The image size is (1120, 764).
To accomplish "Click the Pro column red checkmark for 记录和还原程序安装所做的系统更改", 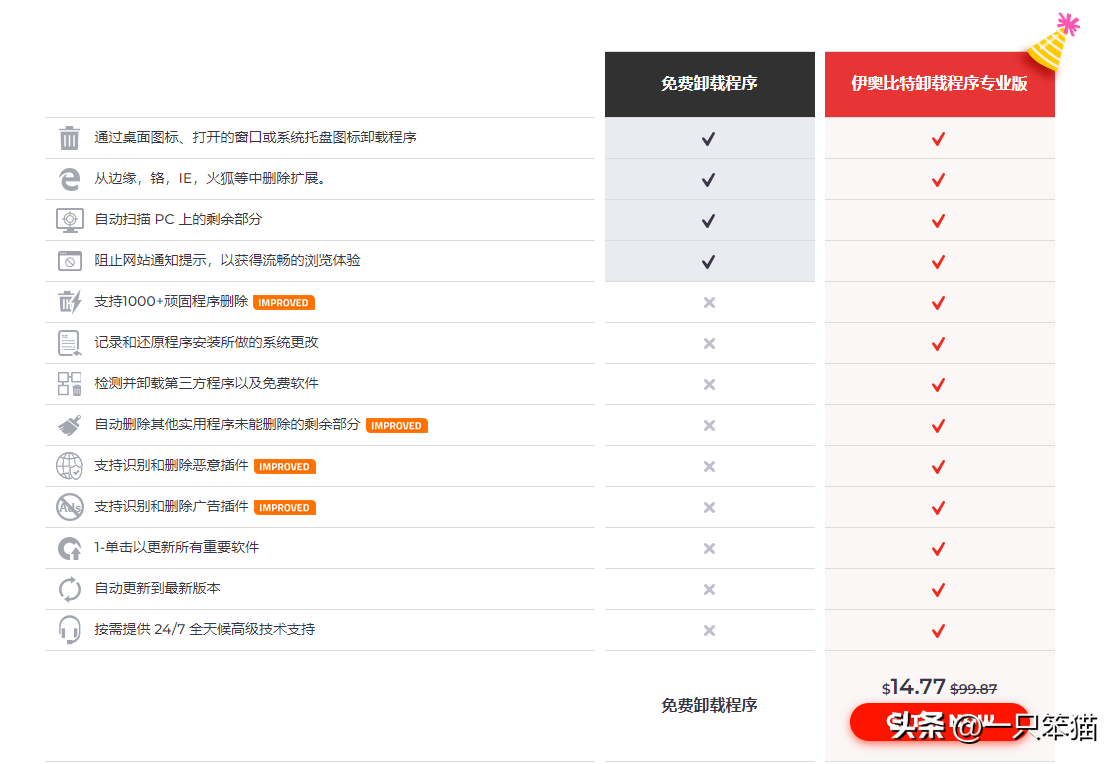I will [x=939, y=344].
